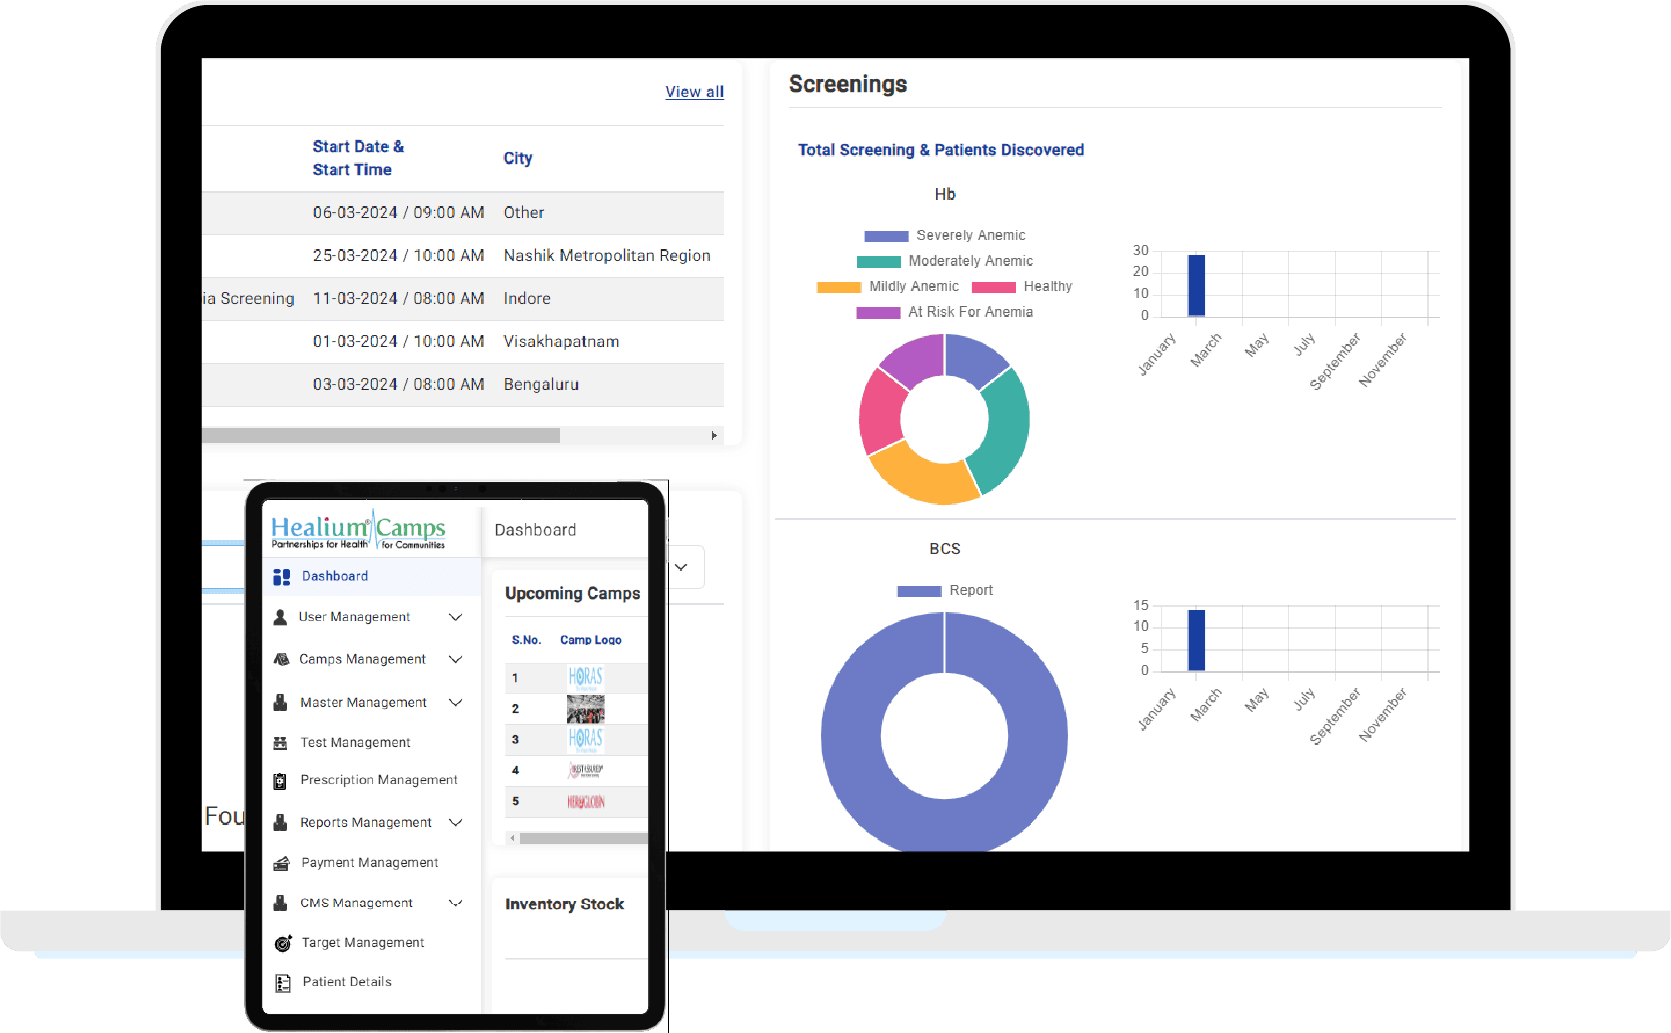Click the Payment Management icon
This screenshot has width=1671, height=1033.
[x=282, y=863]
